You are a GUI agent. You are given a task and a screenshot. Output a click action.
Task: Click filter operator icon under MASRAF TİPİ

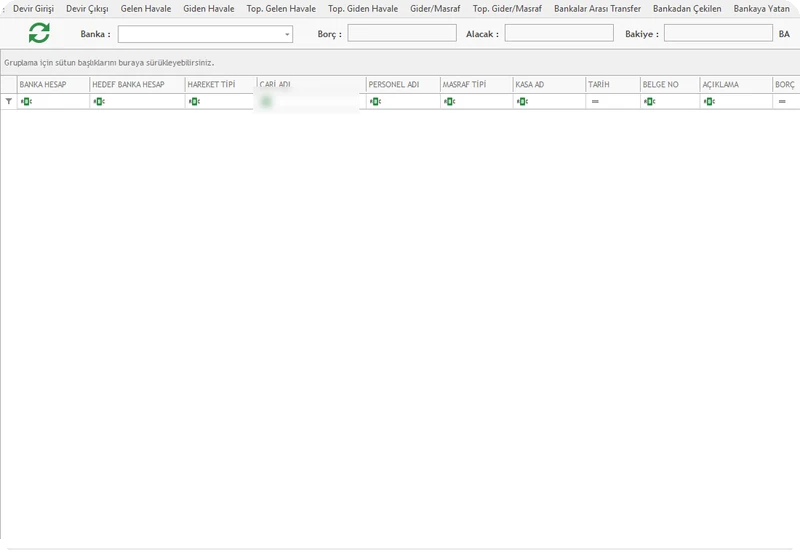pyautogui.click(x=449, y=102)
